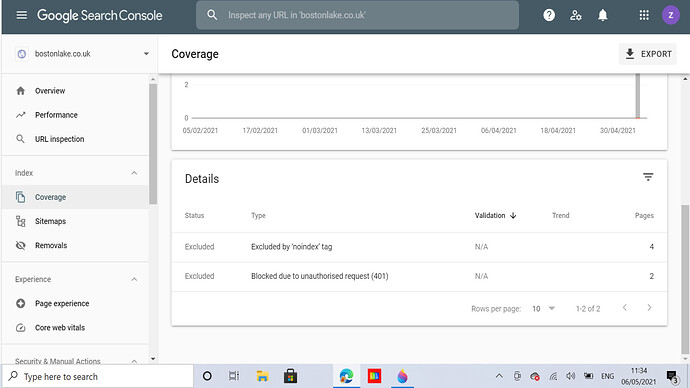Open the hamburger navigation menu
The image size is (690, 388).
(x=22, y=15)
